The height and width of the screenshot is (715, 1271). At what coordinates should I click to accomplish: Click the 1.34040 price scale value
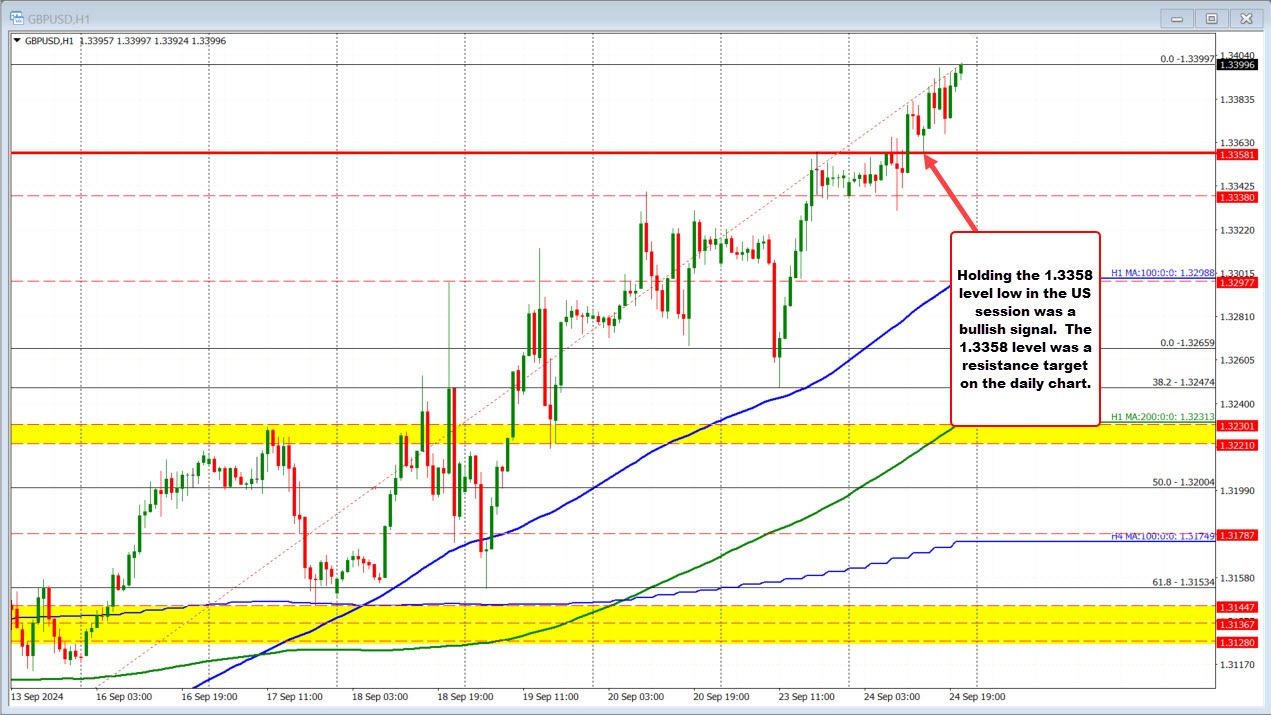coord(1237,55)
